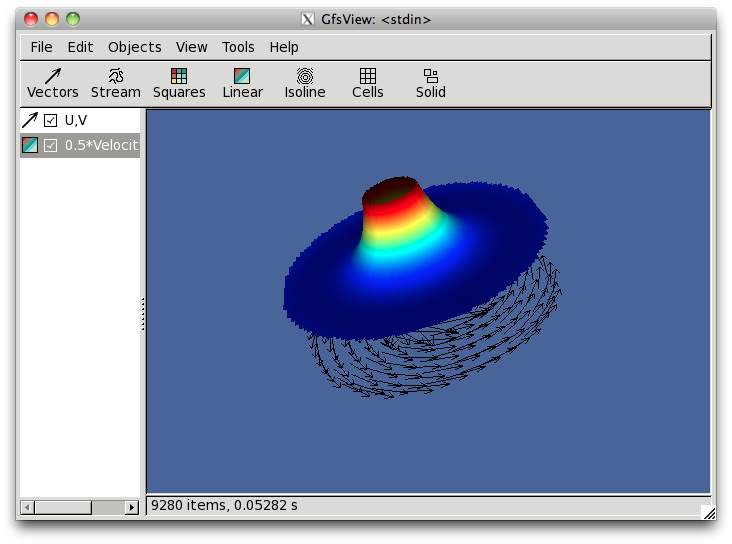
Task: Open the View dropdown menu
Action: coord(191,47)
